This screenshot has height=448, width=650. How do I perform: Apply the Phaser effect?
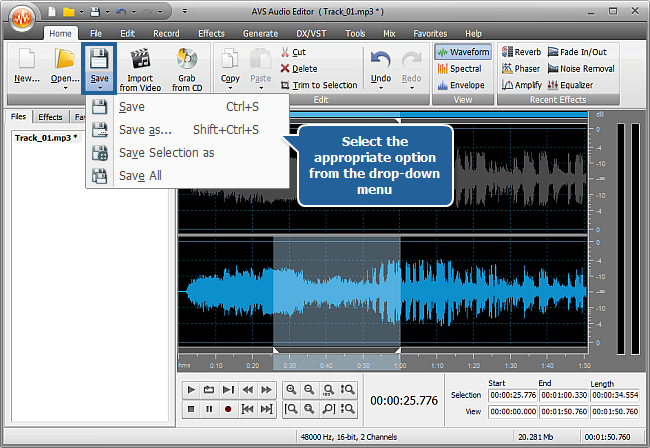(x=521, y=69)
